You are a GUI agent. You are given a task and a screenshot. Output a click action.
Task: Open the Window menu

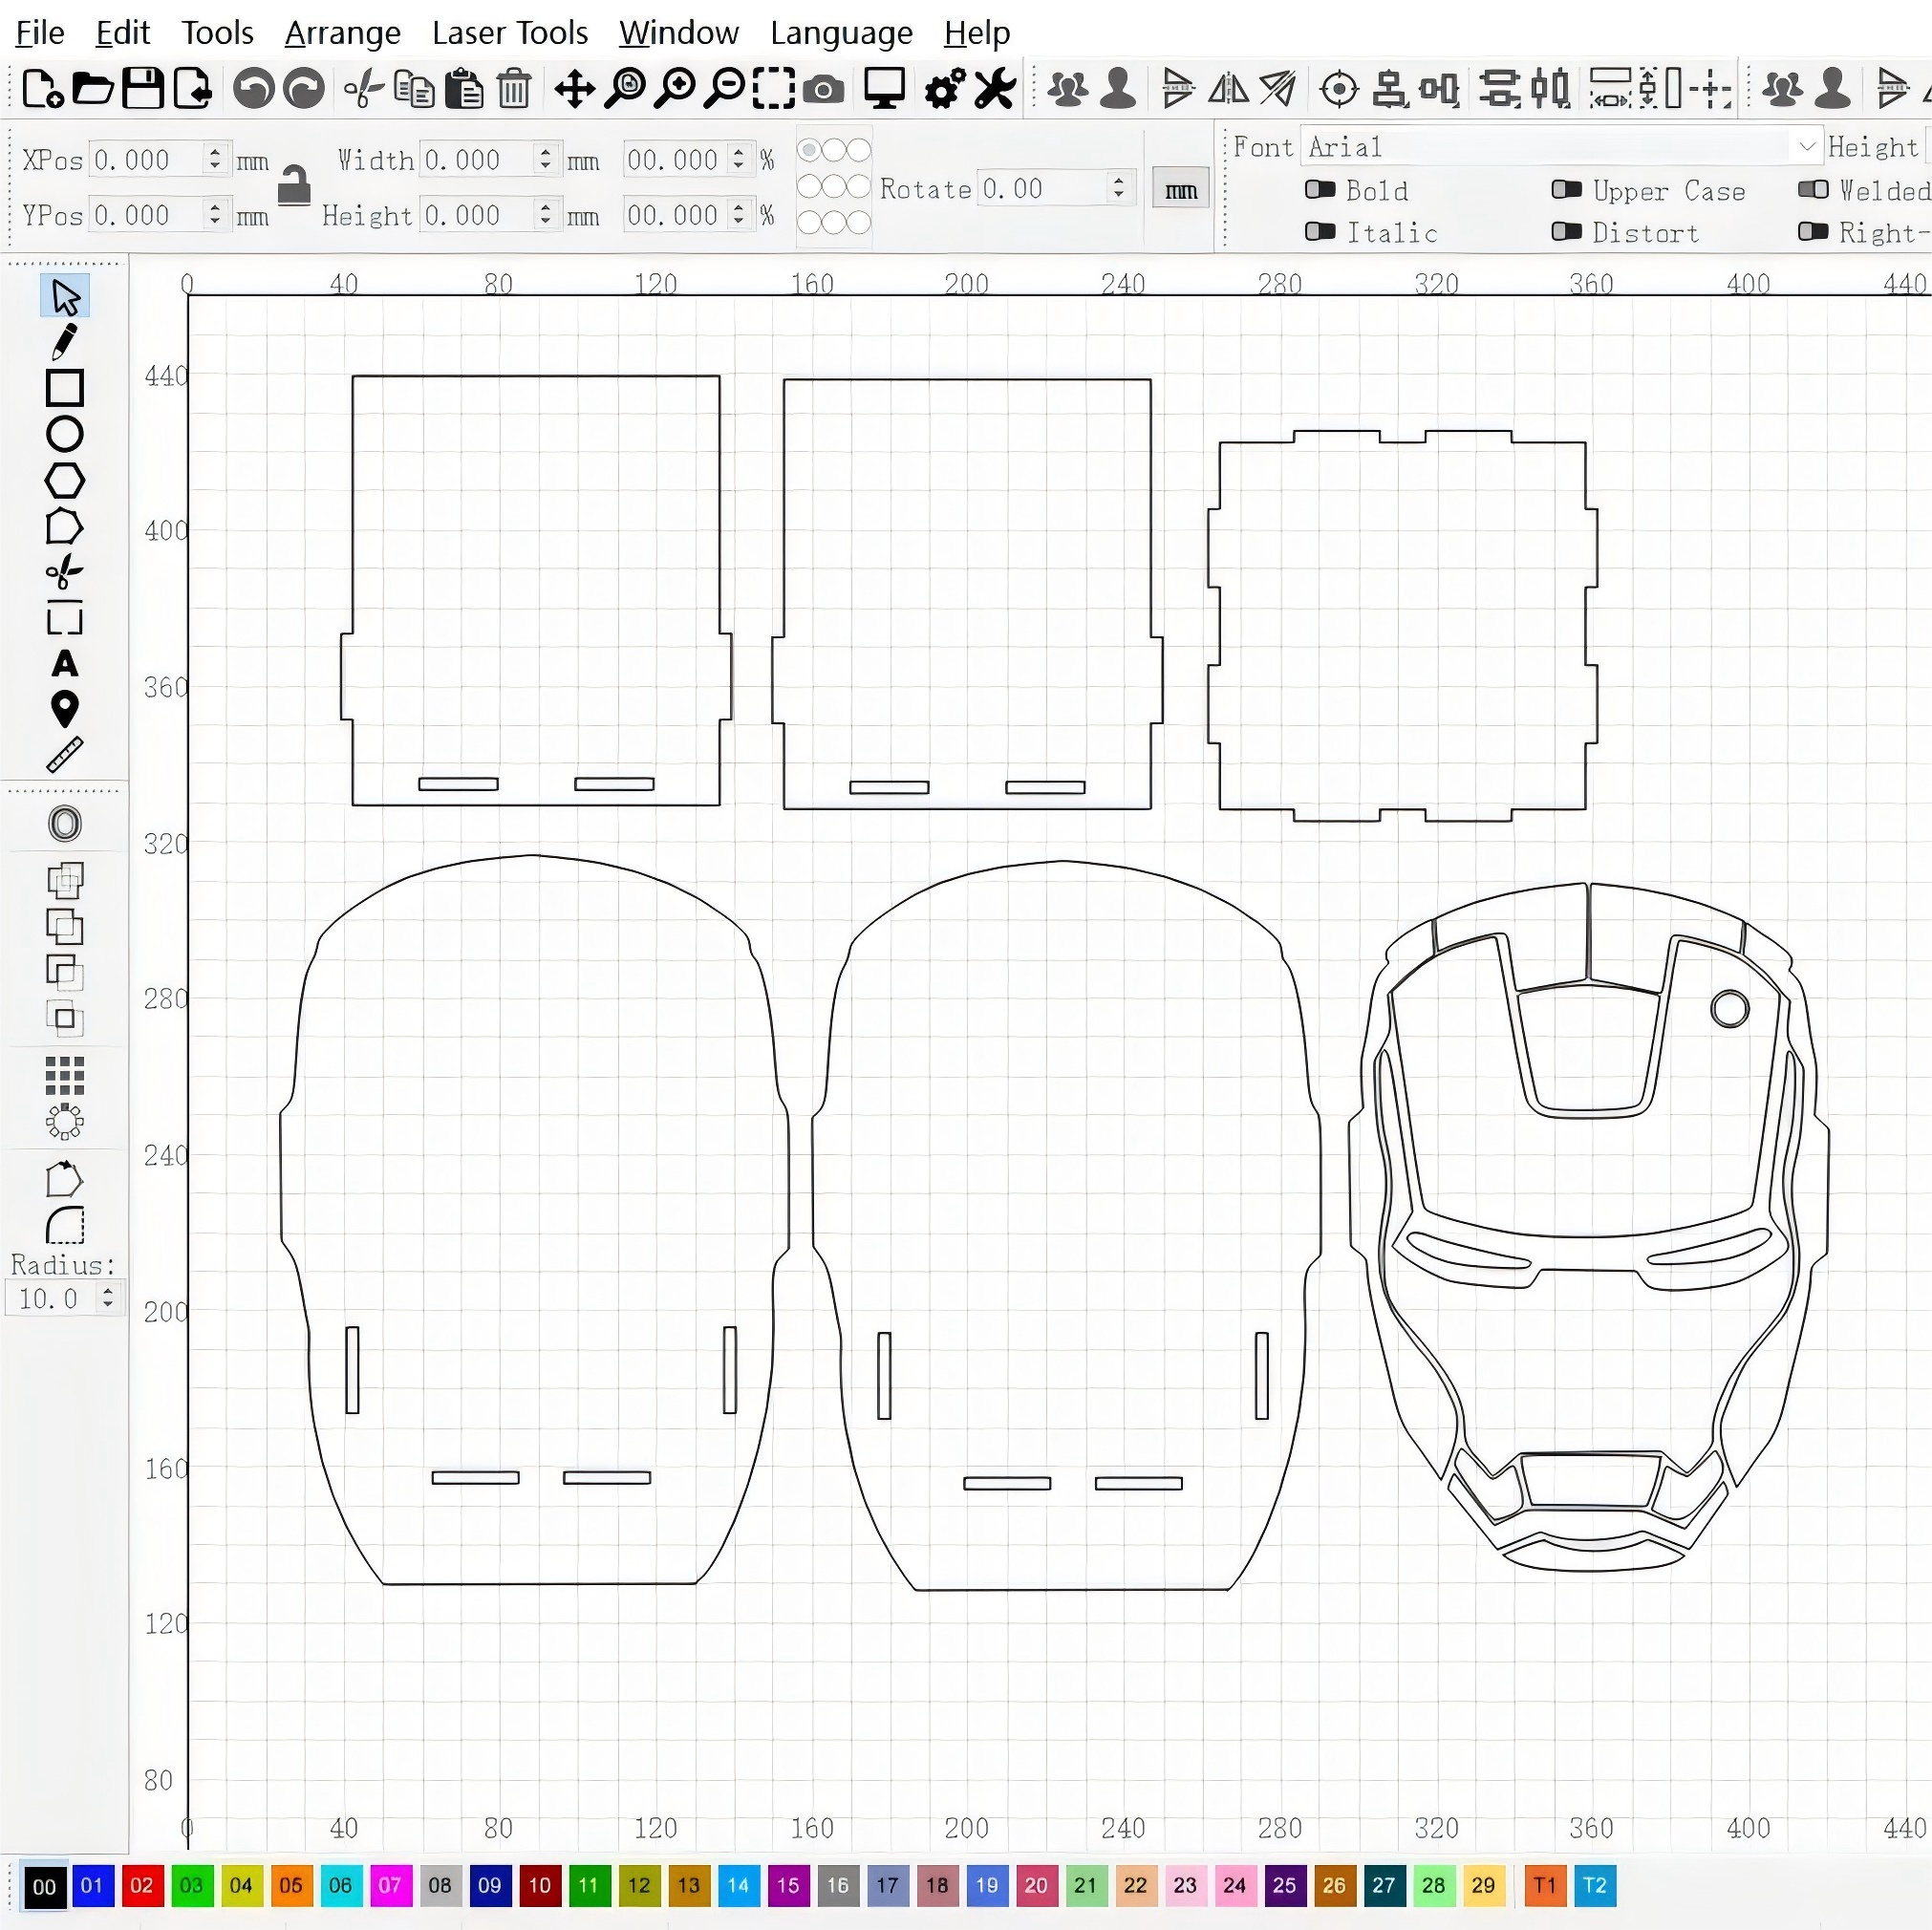tap(679, 33)
